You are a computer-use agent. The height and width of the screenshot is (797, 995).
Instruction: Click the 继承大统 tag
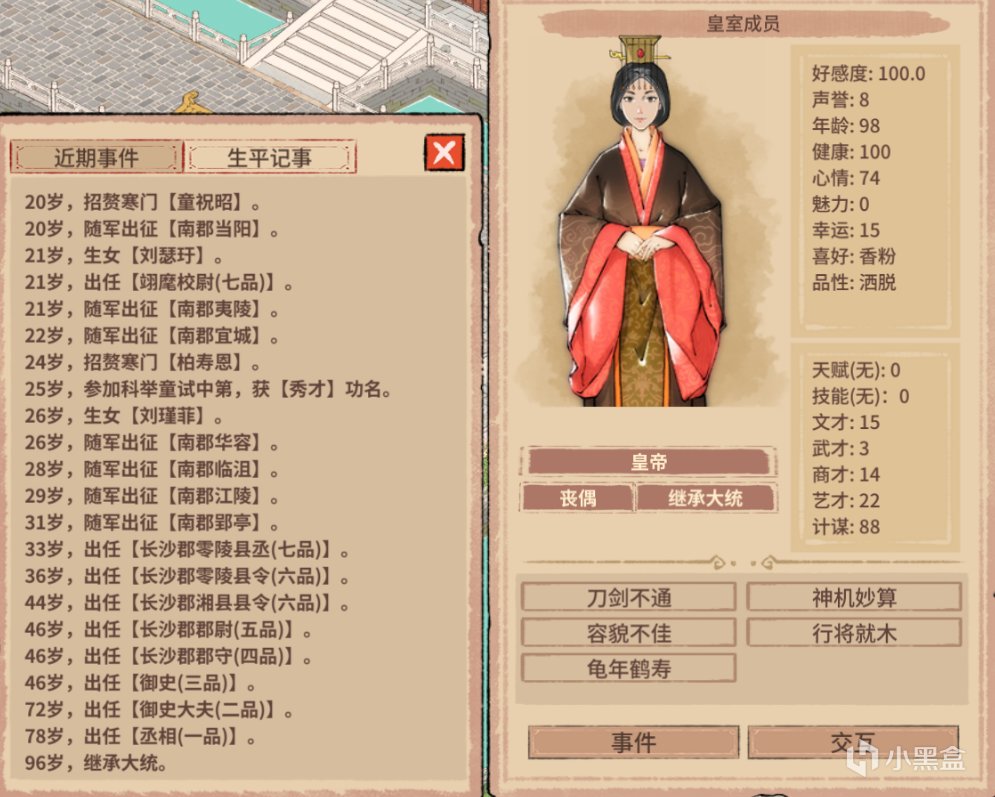(x=706, y=497)
